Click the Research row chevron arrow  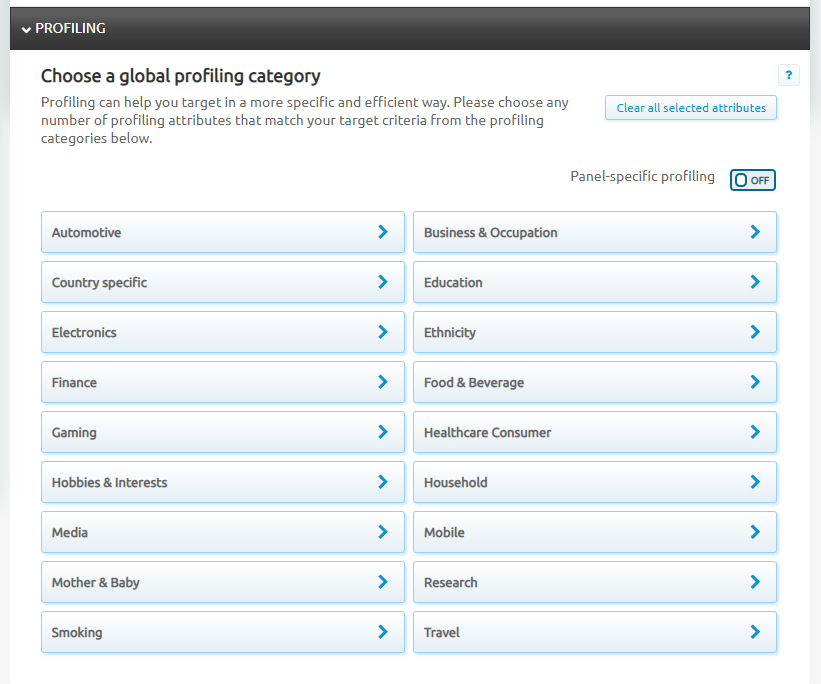click(x=755, y=582)
